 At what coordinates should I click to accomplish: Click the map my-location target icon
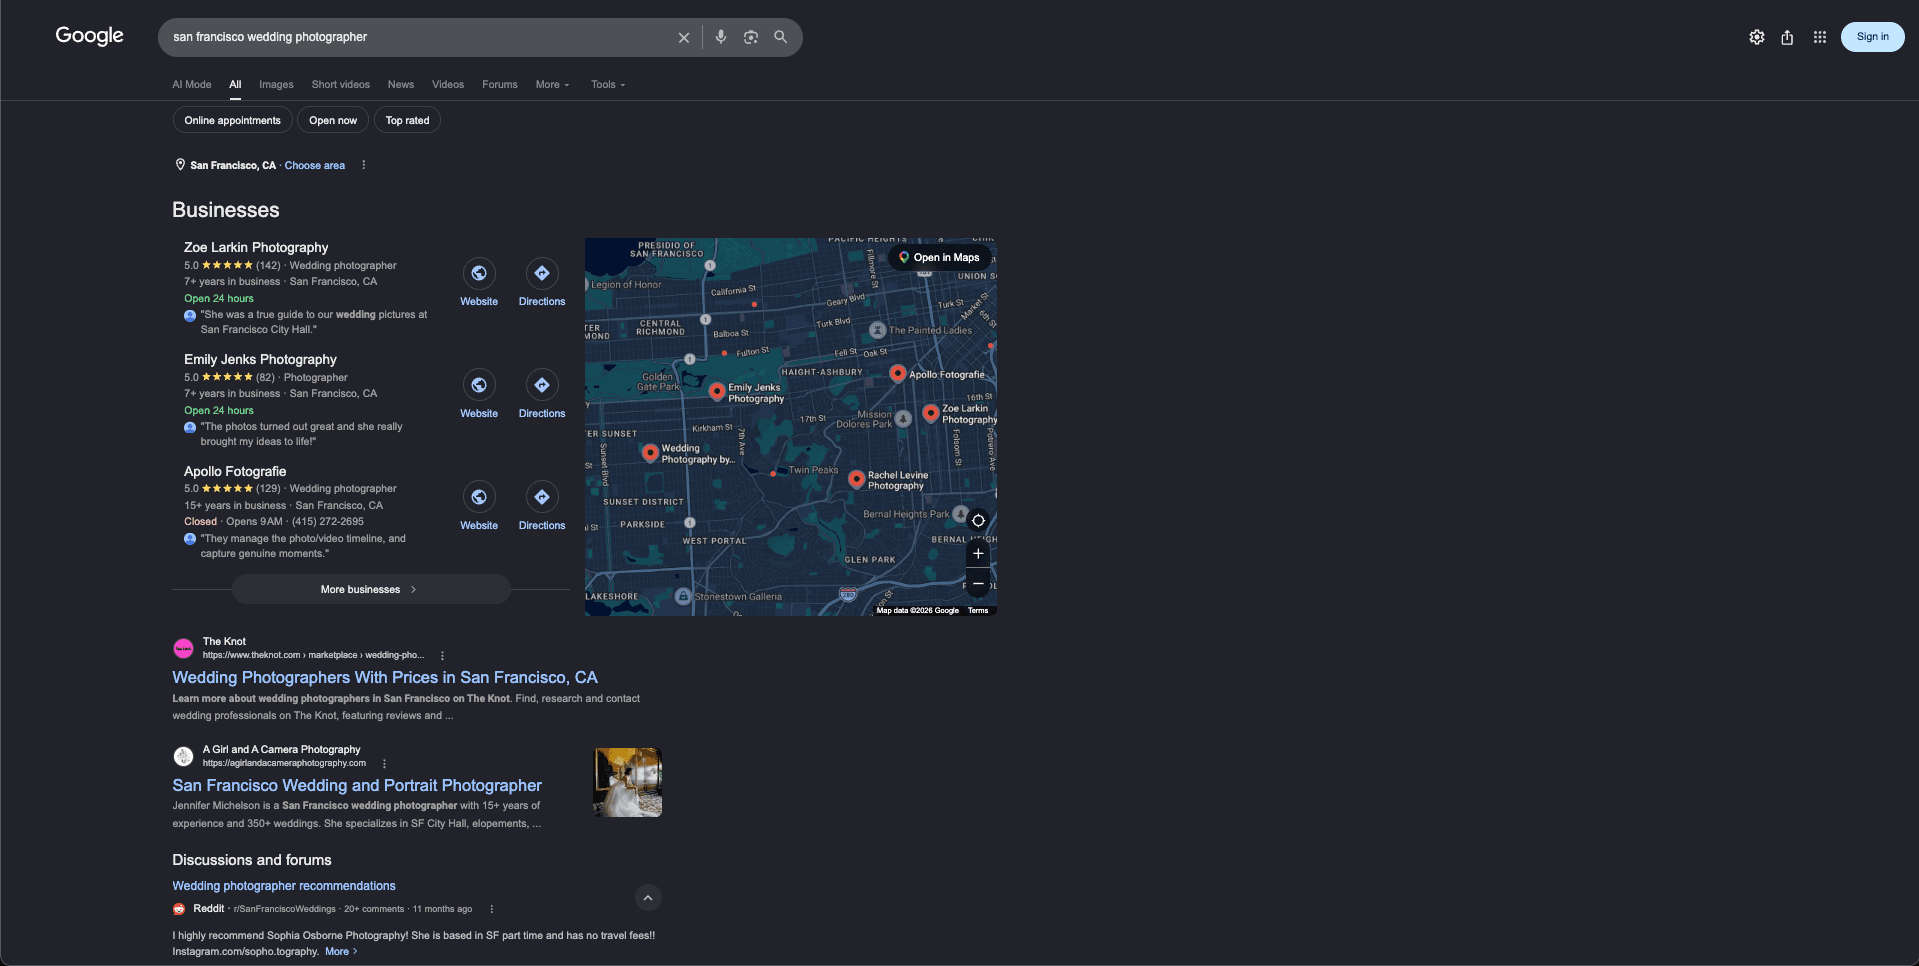point(978,520)
